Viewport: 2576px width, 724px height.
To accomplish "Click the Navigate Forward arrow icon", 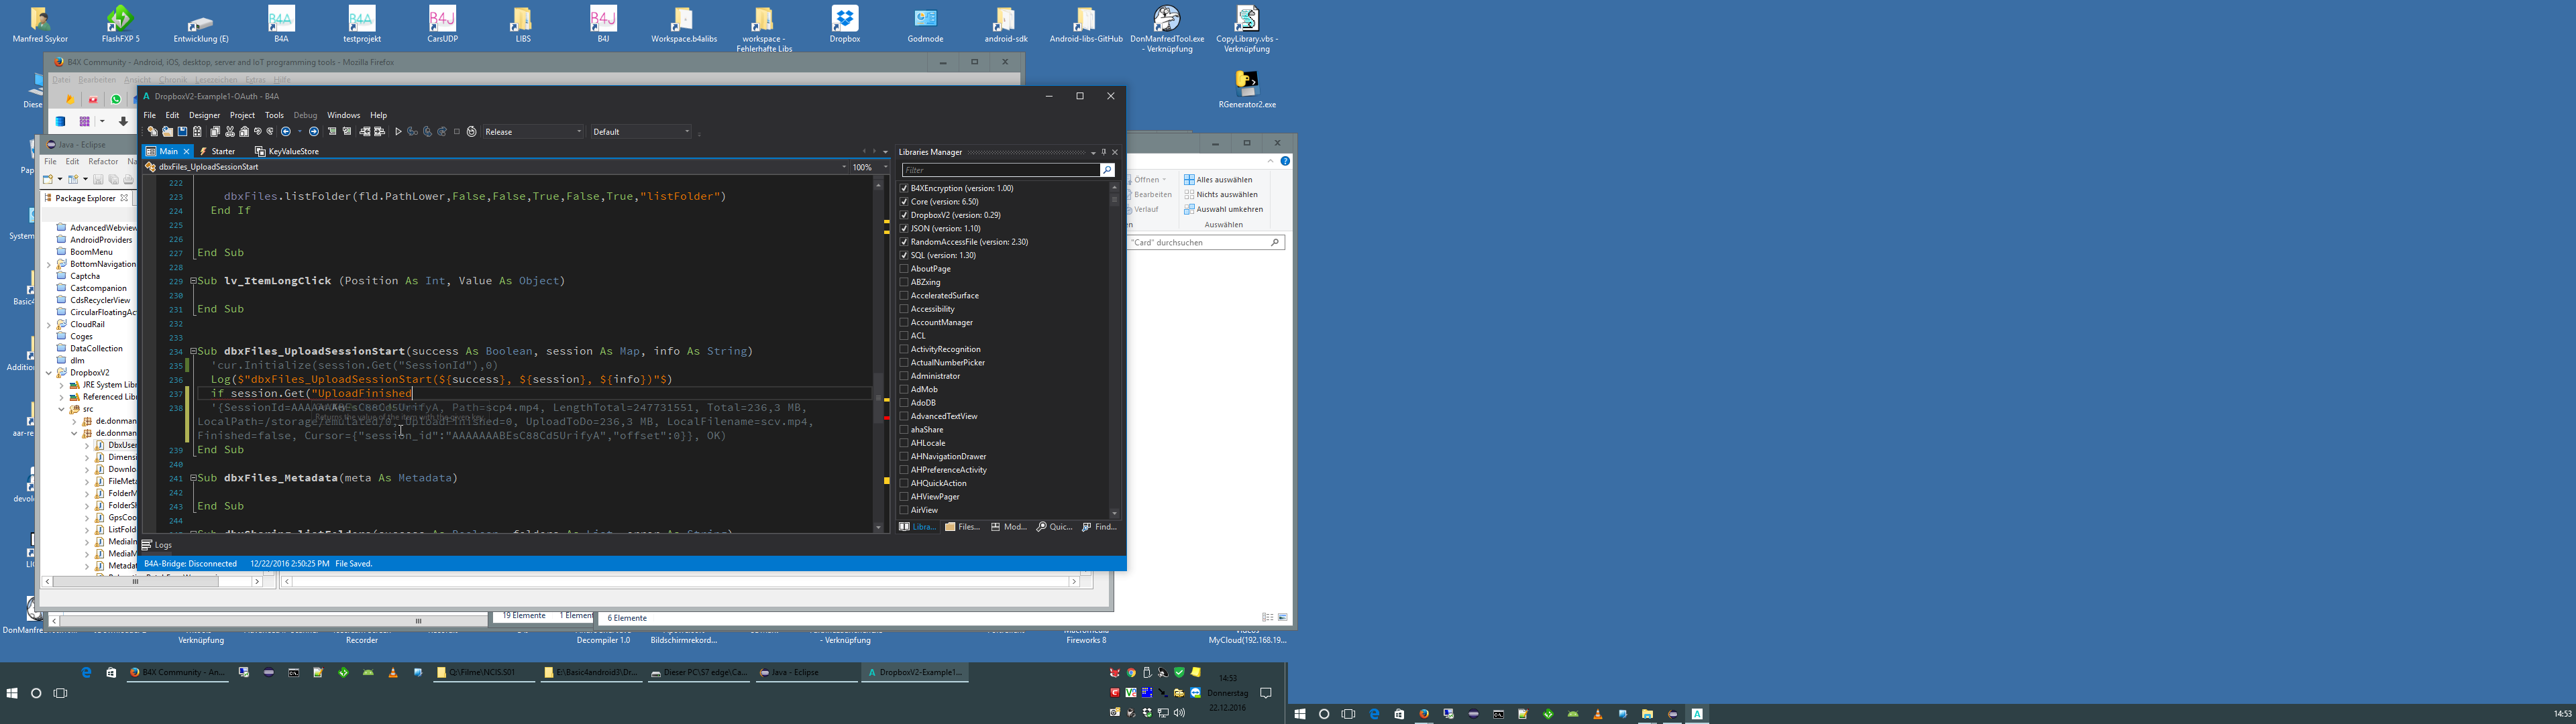I will tap(314, 132).
